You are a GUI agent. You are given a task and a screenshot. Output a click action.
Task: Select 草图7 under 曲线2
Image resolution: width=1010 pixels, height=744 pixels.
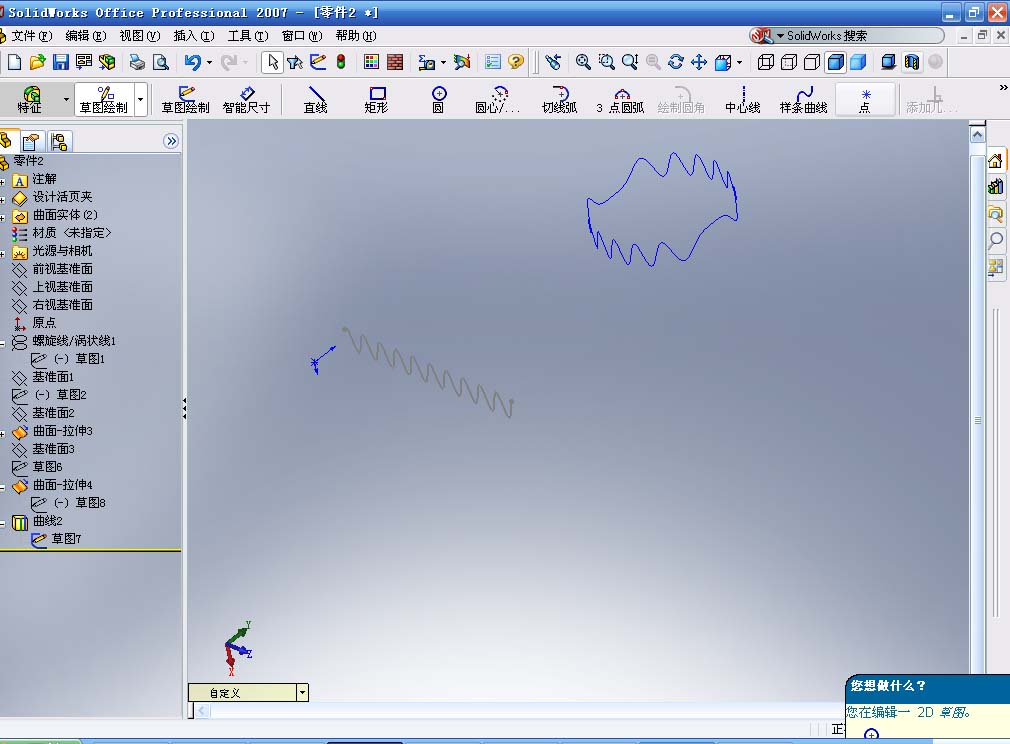tap(66, 539)
